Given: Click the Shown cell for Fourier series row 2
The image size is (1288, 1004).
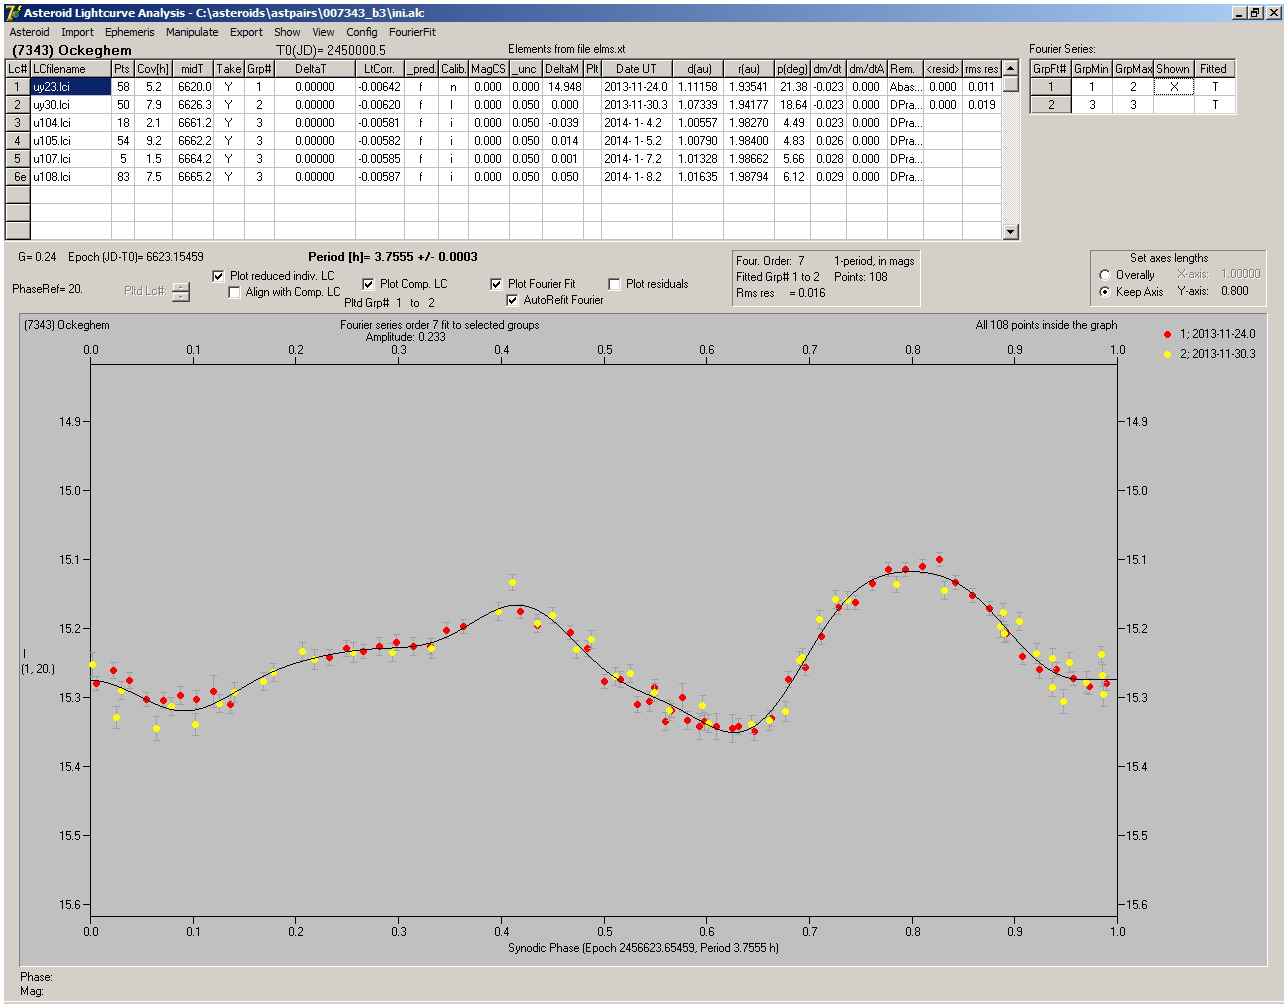Looking at the screenshot, I should [1173, 105].
